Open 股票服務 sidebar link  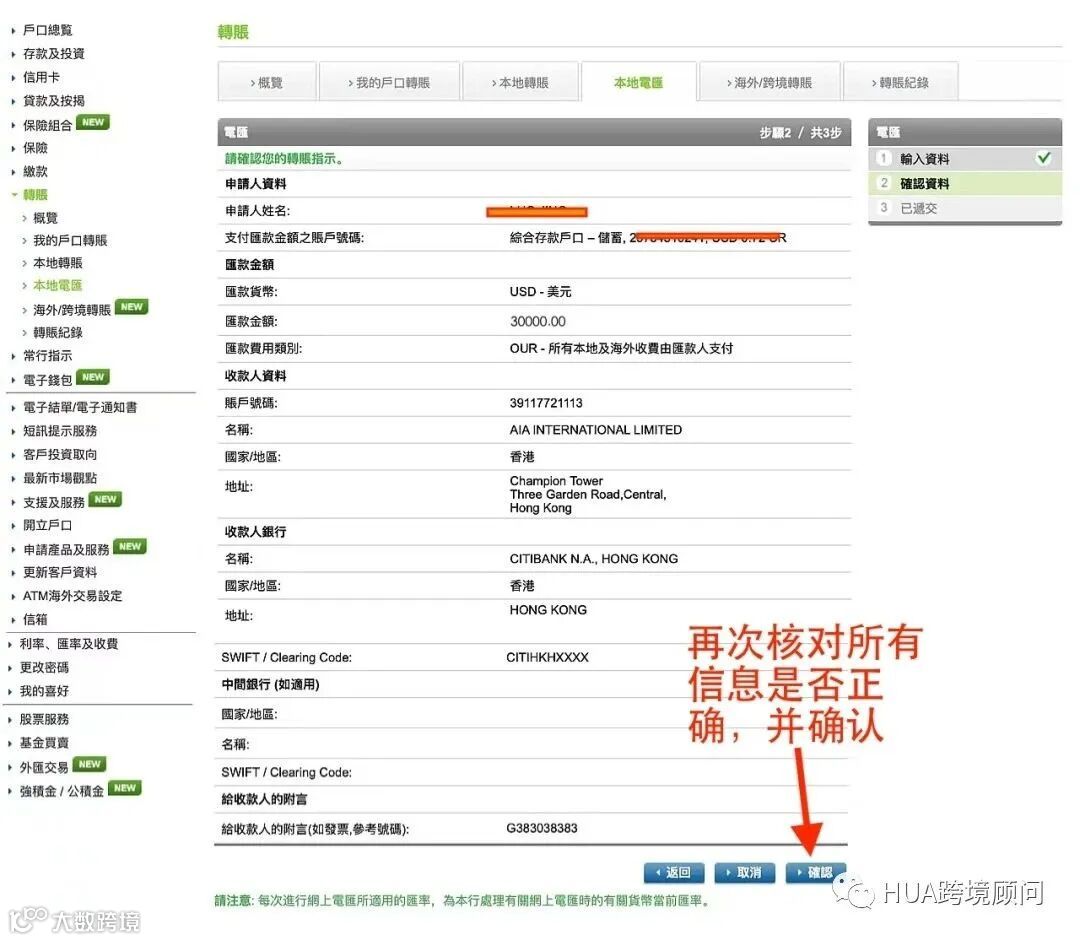tap(43, 719)
